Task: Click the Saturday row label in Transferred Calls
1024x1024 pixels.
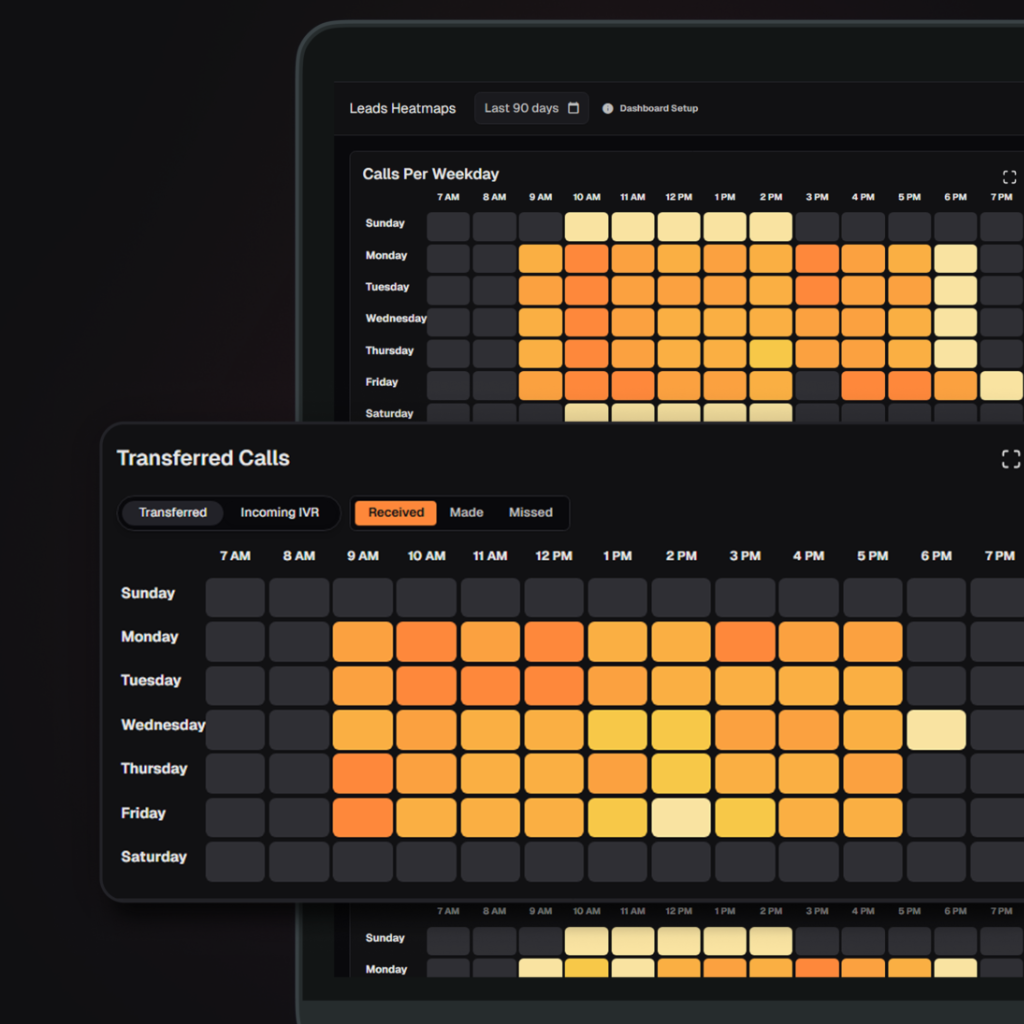Action: coord(153,857)
